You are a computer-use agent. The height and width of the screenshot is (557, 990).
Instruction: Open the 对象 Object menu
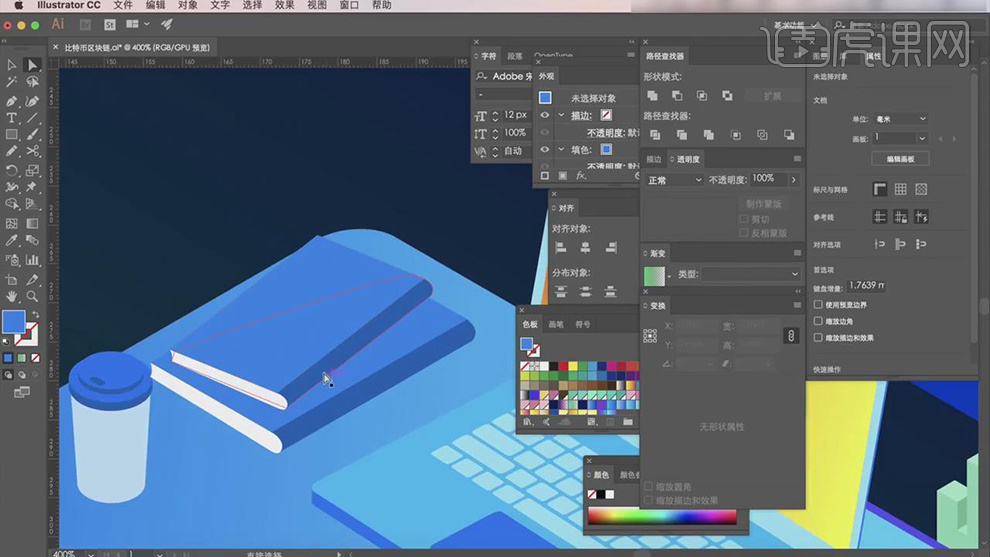[188, 5]
